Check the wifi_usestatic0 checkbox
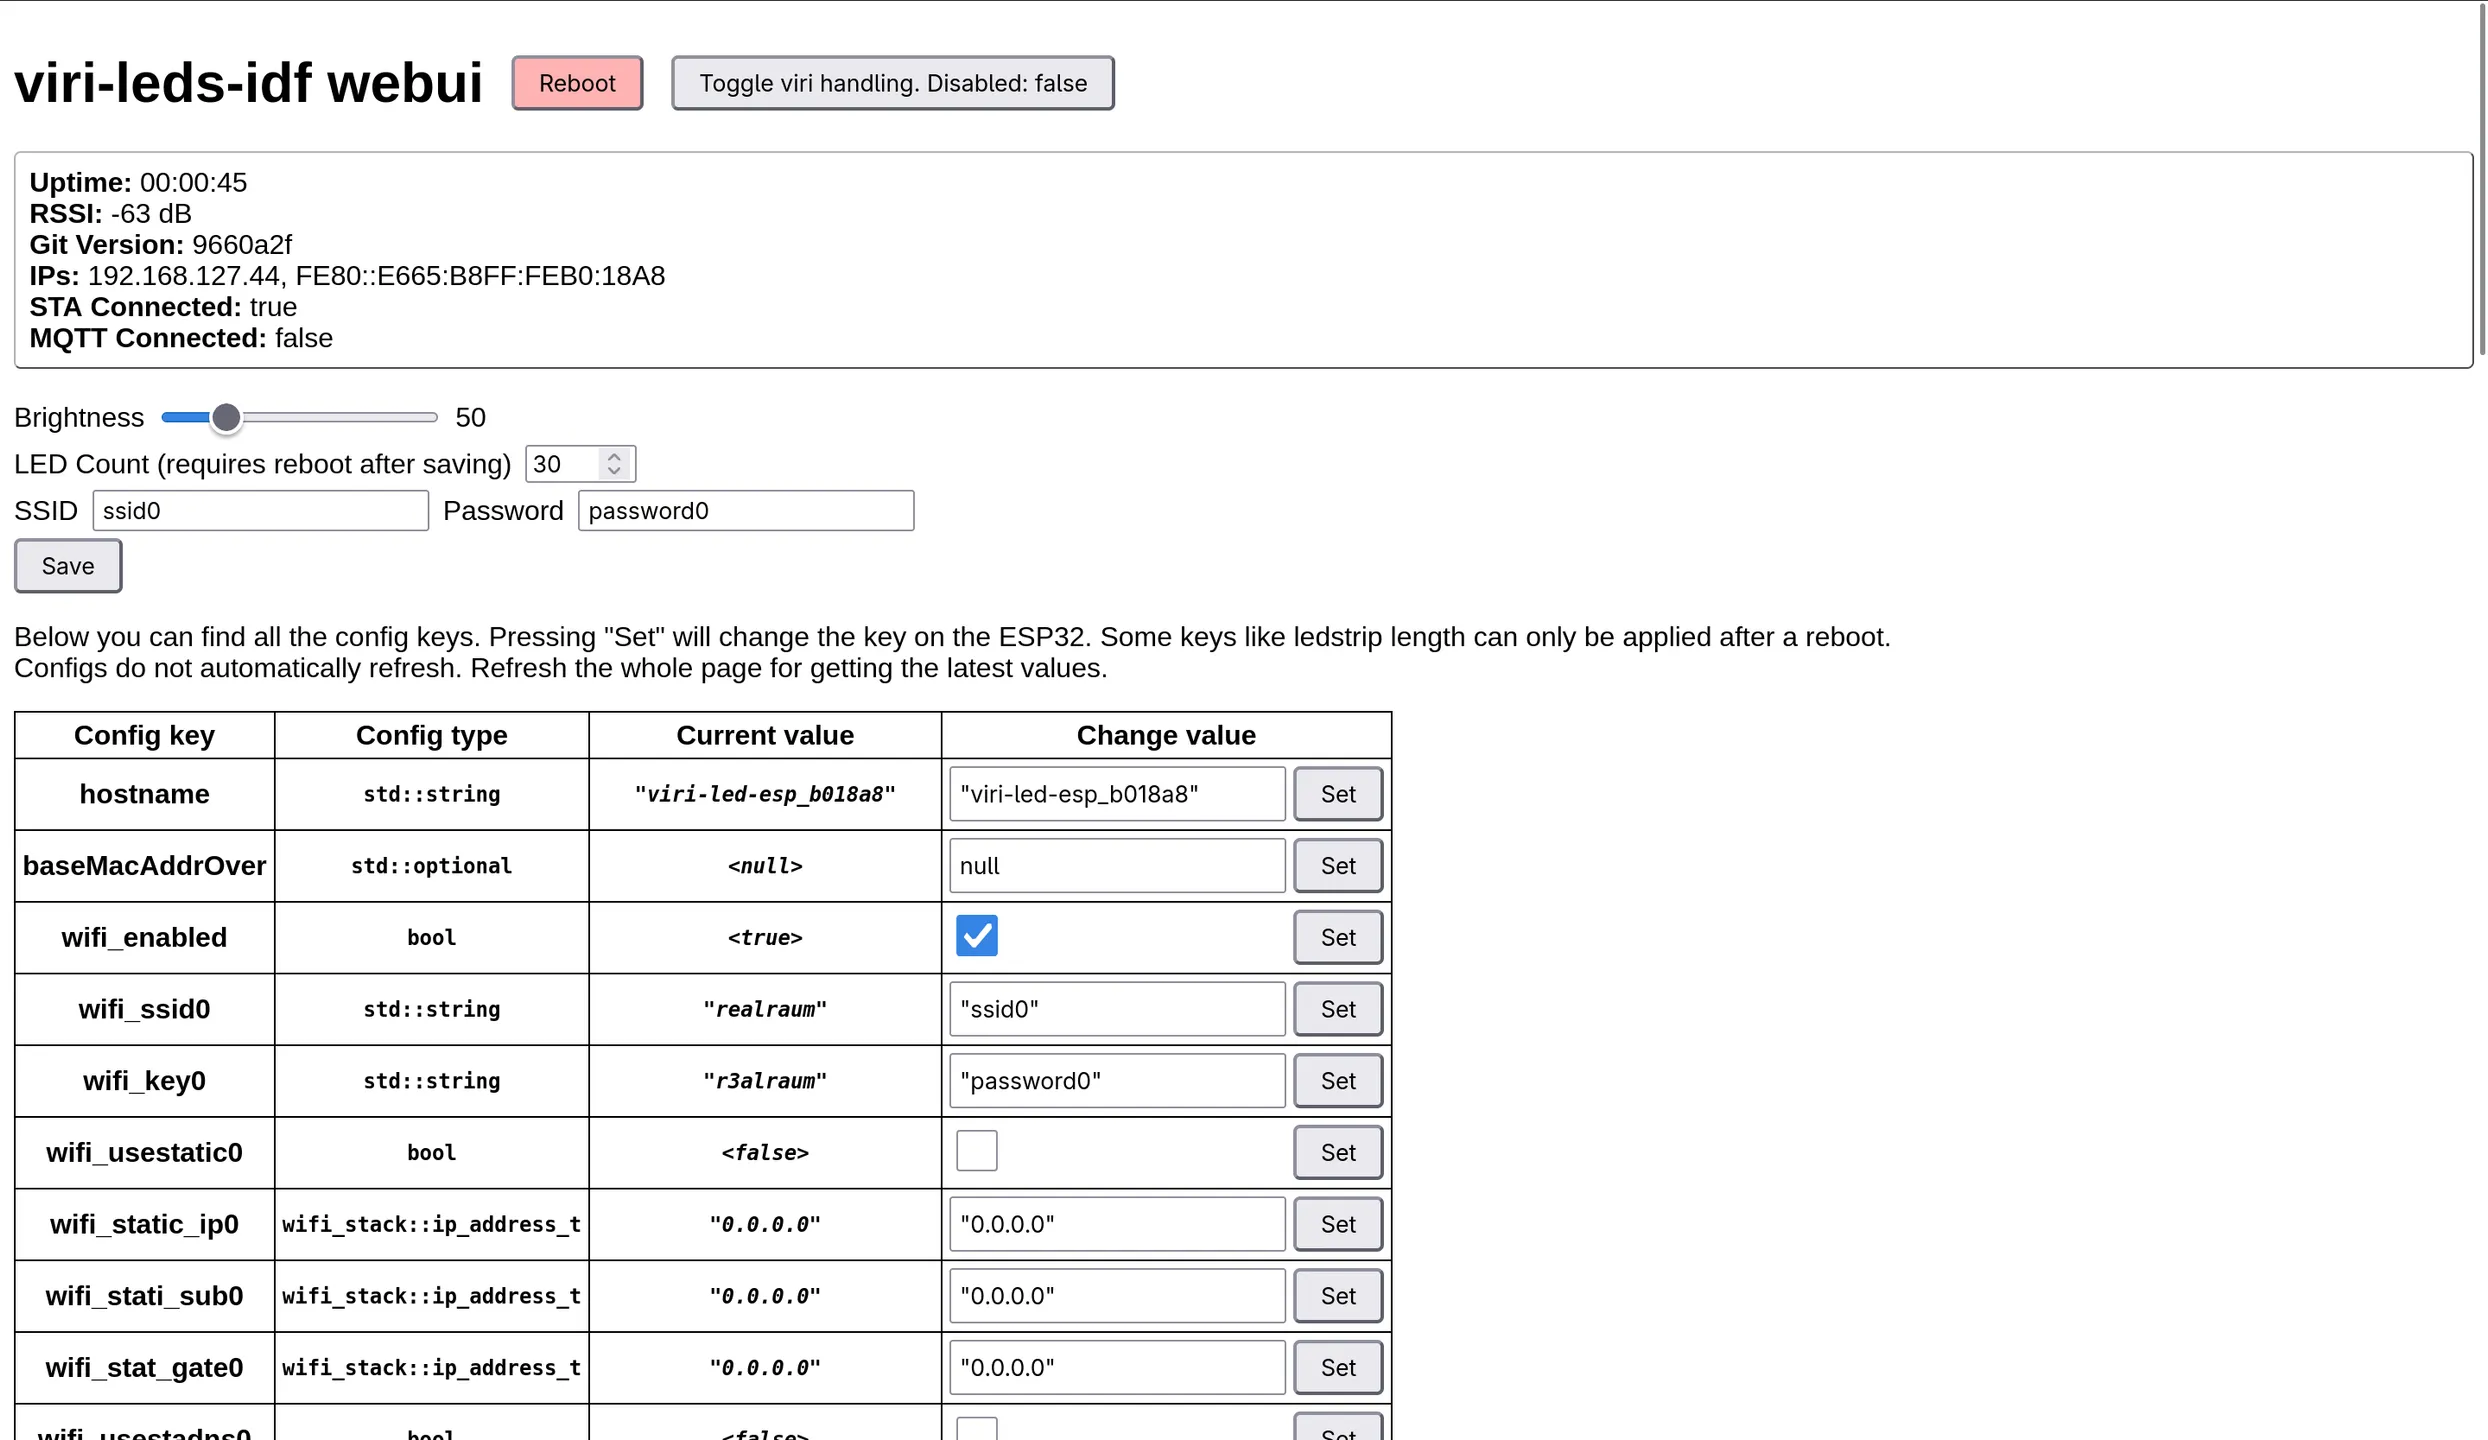Image resolution: width=2488 pixels, height=1440 pixels. pos(976,1151)
